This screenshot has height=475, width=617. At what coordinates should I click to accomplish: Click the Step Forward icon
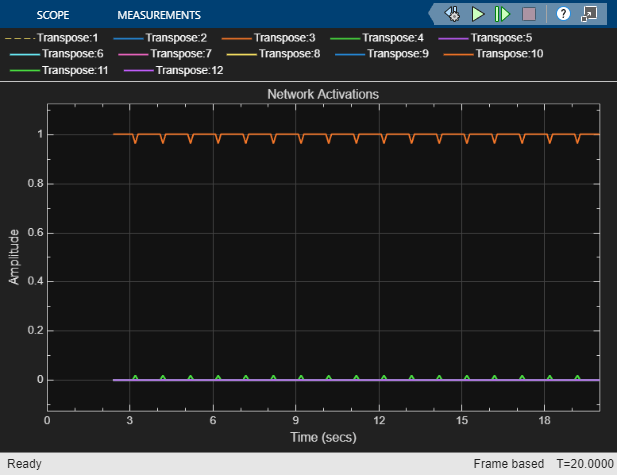(502, 14)
